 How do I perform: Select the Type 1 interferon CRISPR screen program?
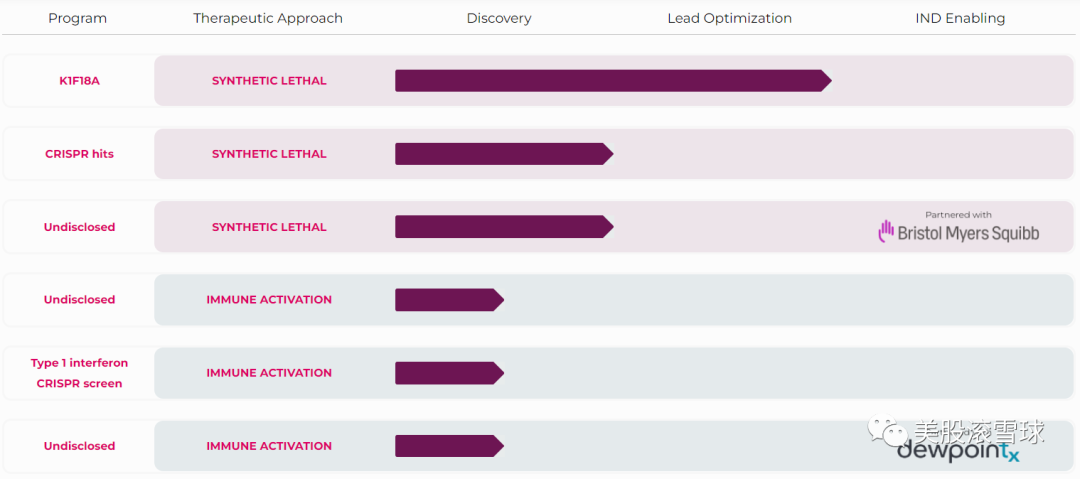click(79, 373)
